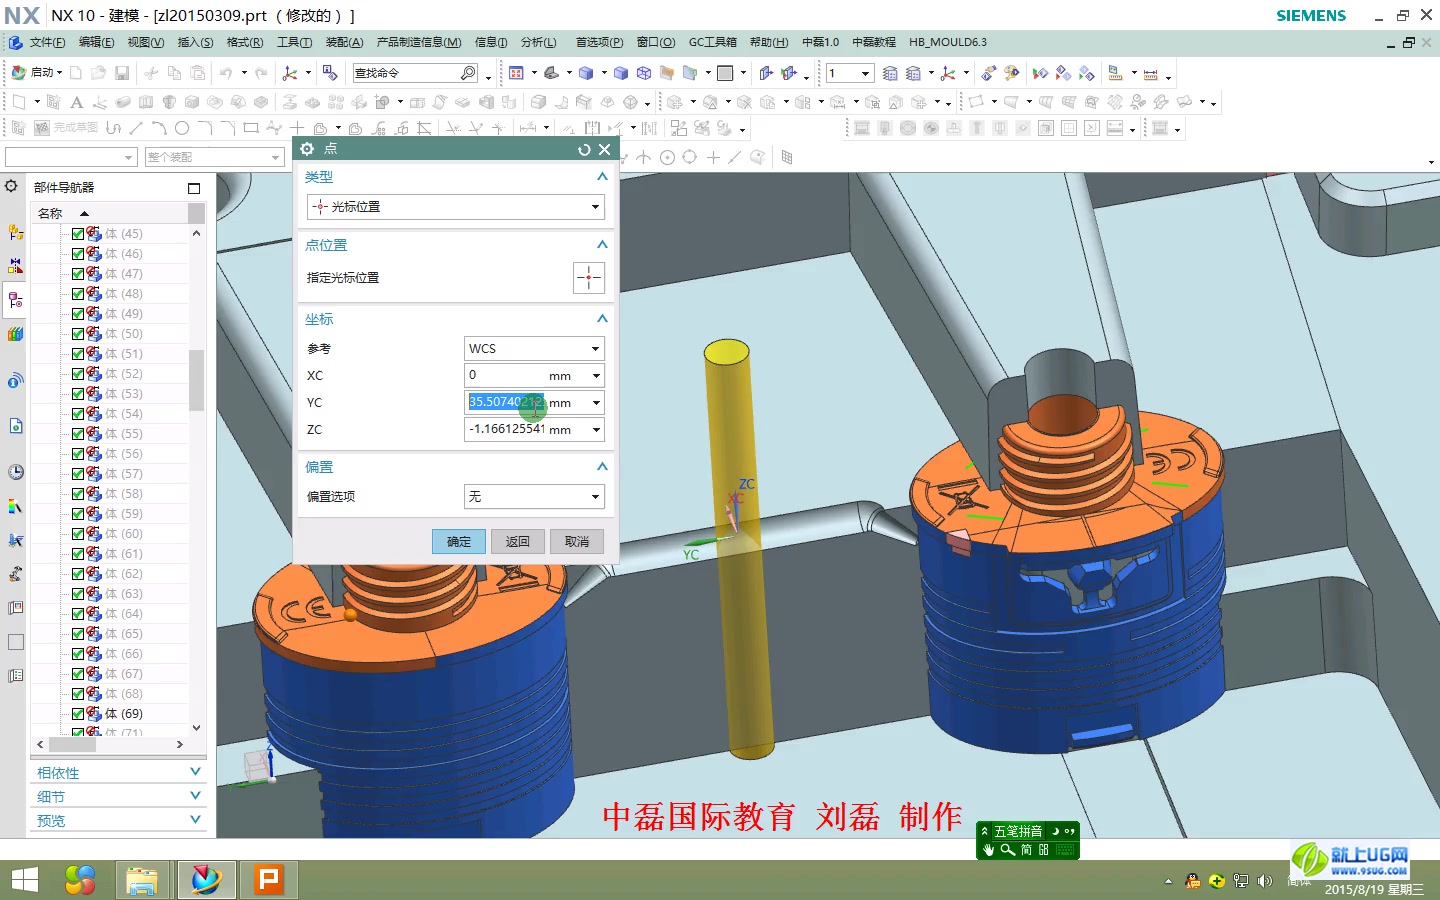Click the sketch rectangle tool icon

(x=251, y=128)
